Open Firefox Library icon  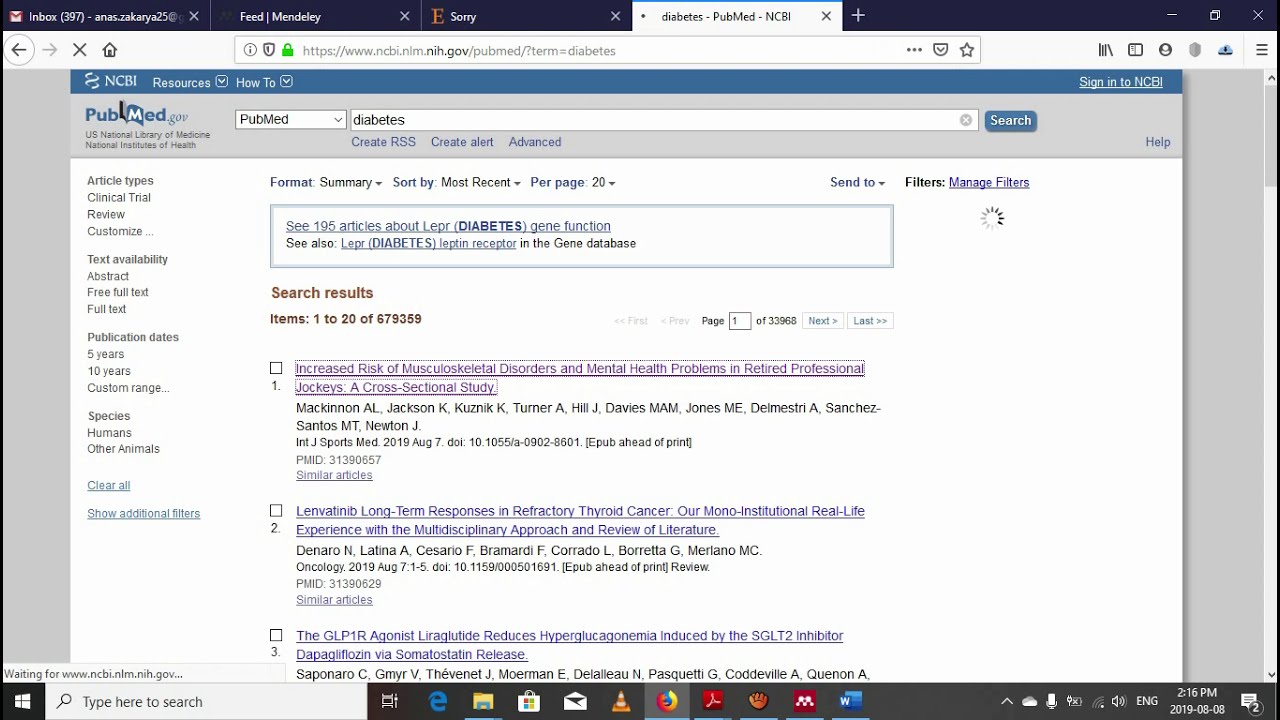(x=1106, y=50)
